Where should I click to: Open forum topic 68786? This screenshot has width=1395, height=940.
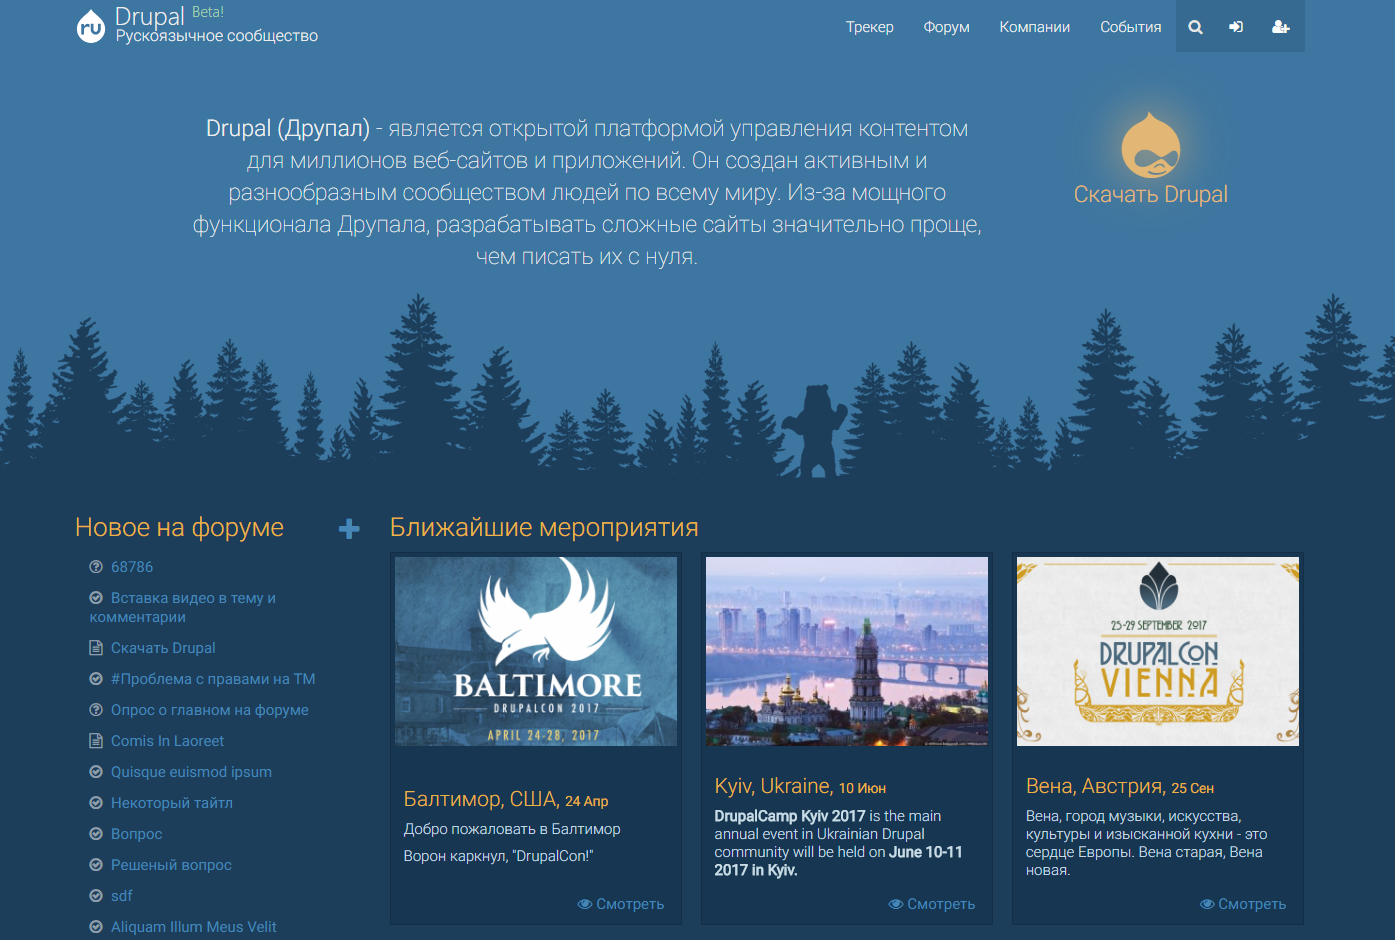(132, 567)
